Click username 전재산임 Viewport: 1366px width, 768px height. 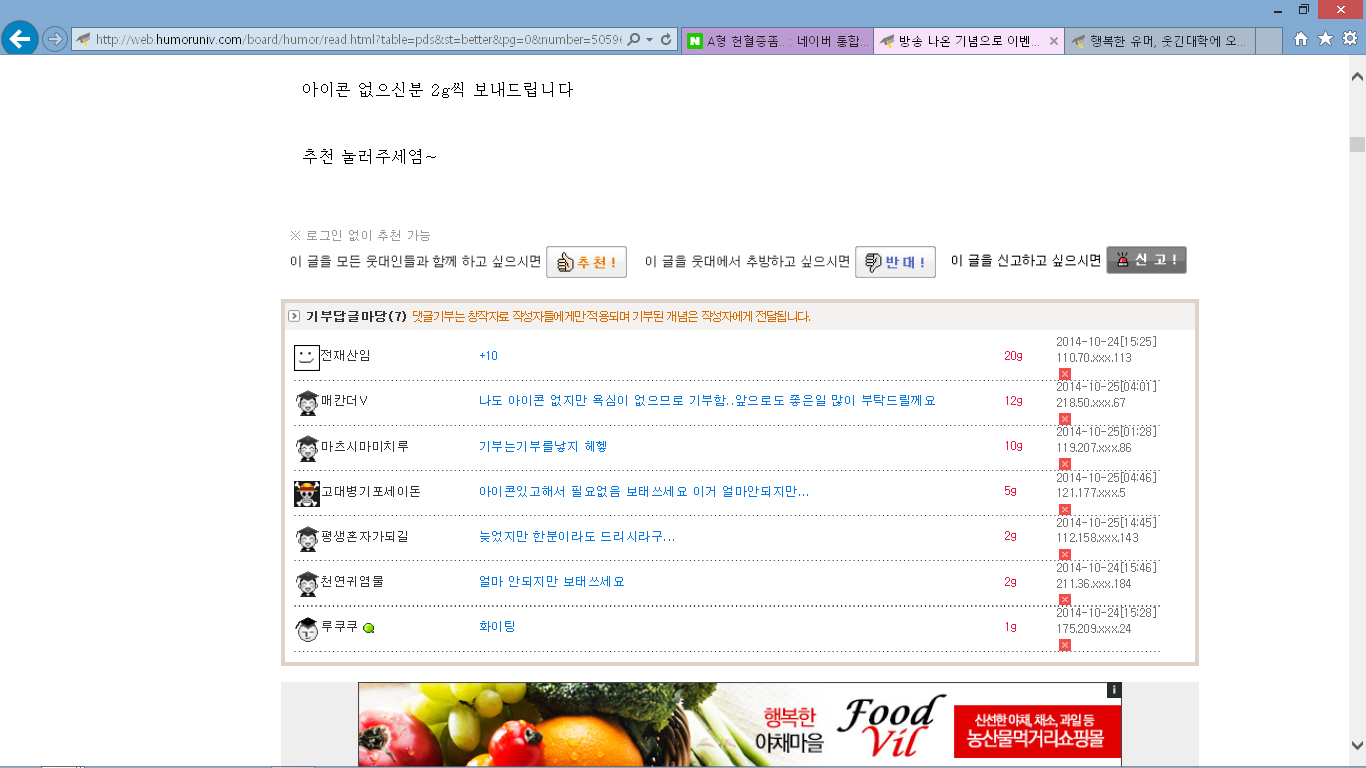click(x=345, y=355)
